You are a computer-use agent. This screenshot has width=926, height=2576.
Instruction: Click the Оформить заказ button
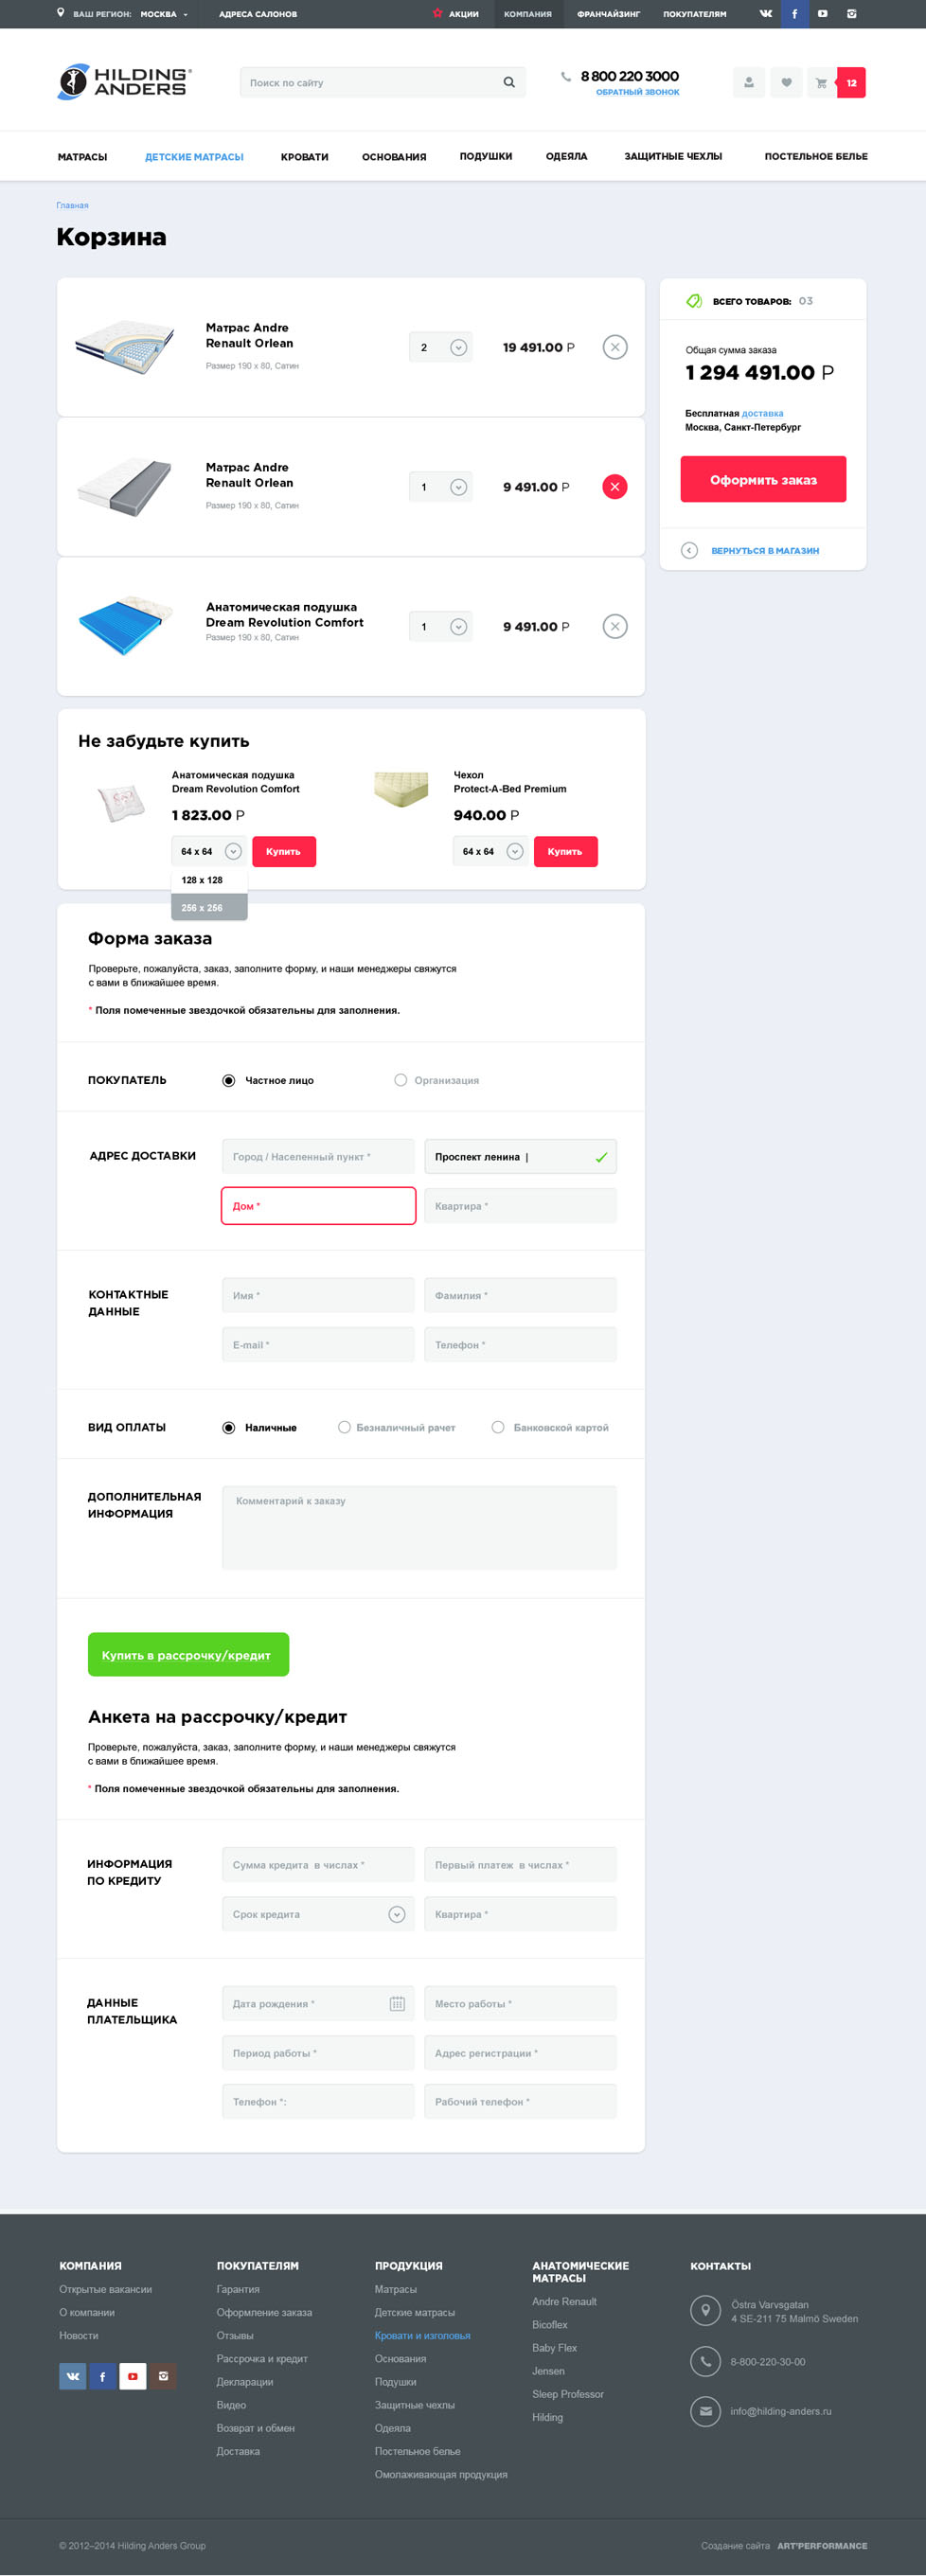pyautogui.click(x=764, y=480)
